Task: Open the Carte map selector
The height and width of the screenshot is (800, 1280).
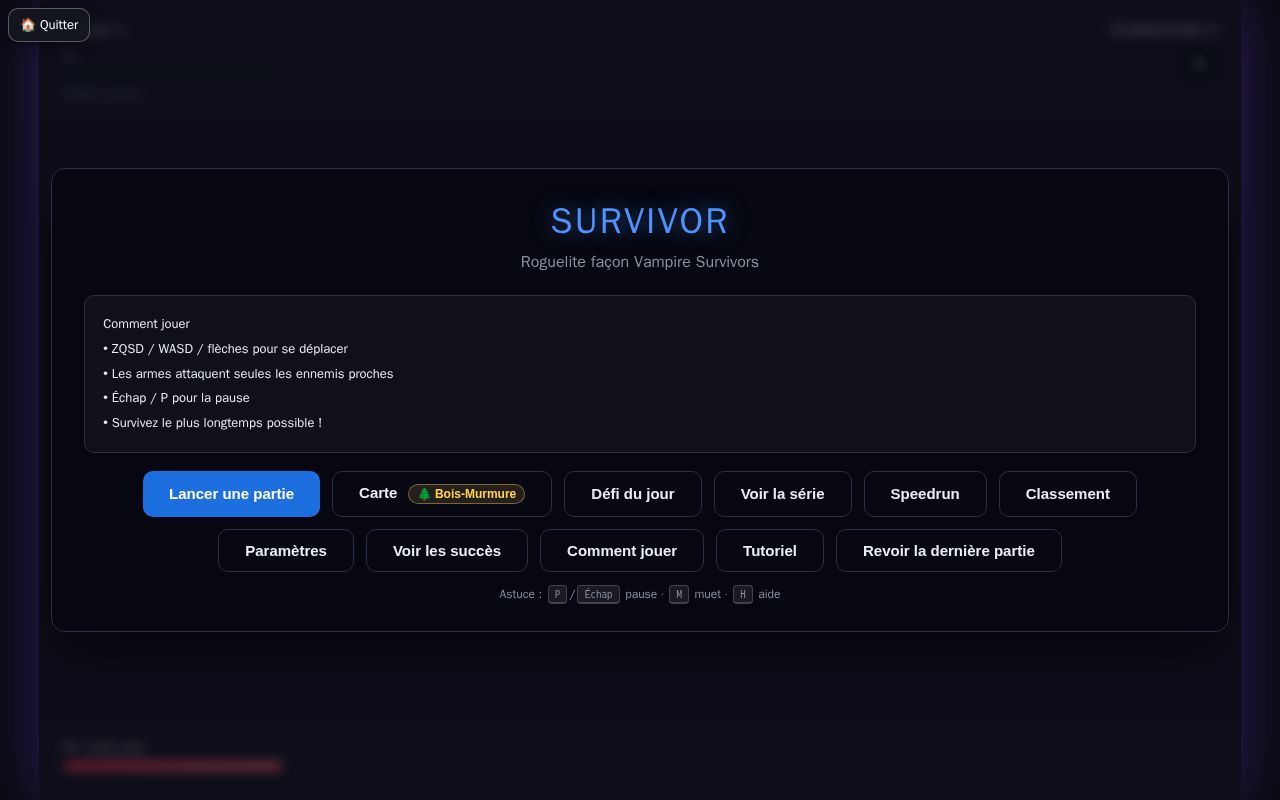Action: click(x=441, y=494)
